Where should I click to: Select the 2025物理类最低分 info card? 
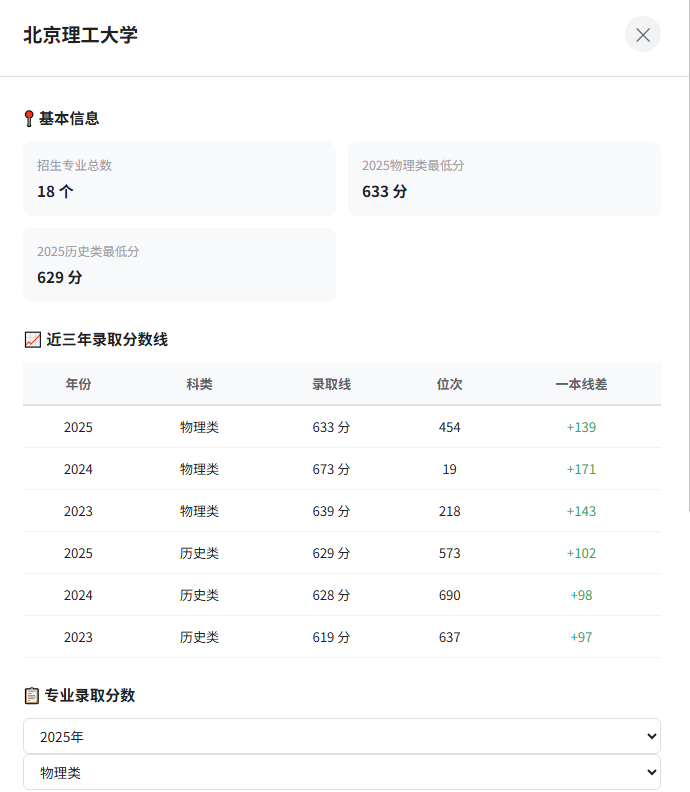point(504,179)
